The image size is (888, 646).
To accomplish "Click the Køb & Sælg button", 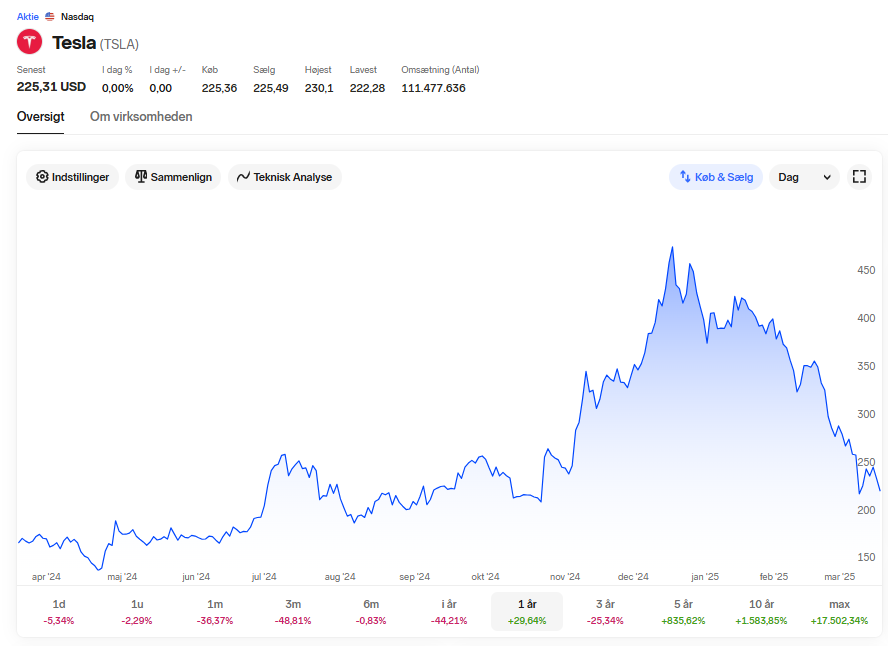I will (x=716, y=177).
